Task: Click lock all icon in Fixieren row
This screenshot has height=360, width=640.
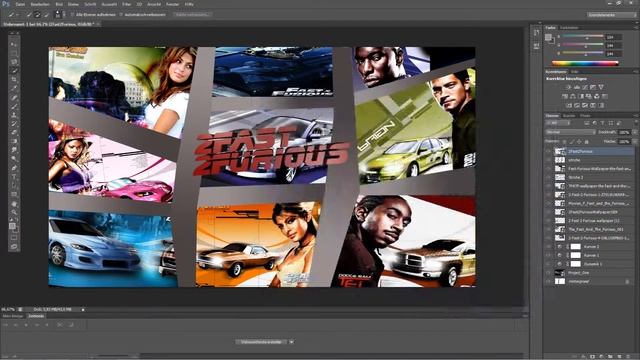Action: point(587,142)
